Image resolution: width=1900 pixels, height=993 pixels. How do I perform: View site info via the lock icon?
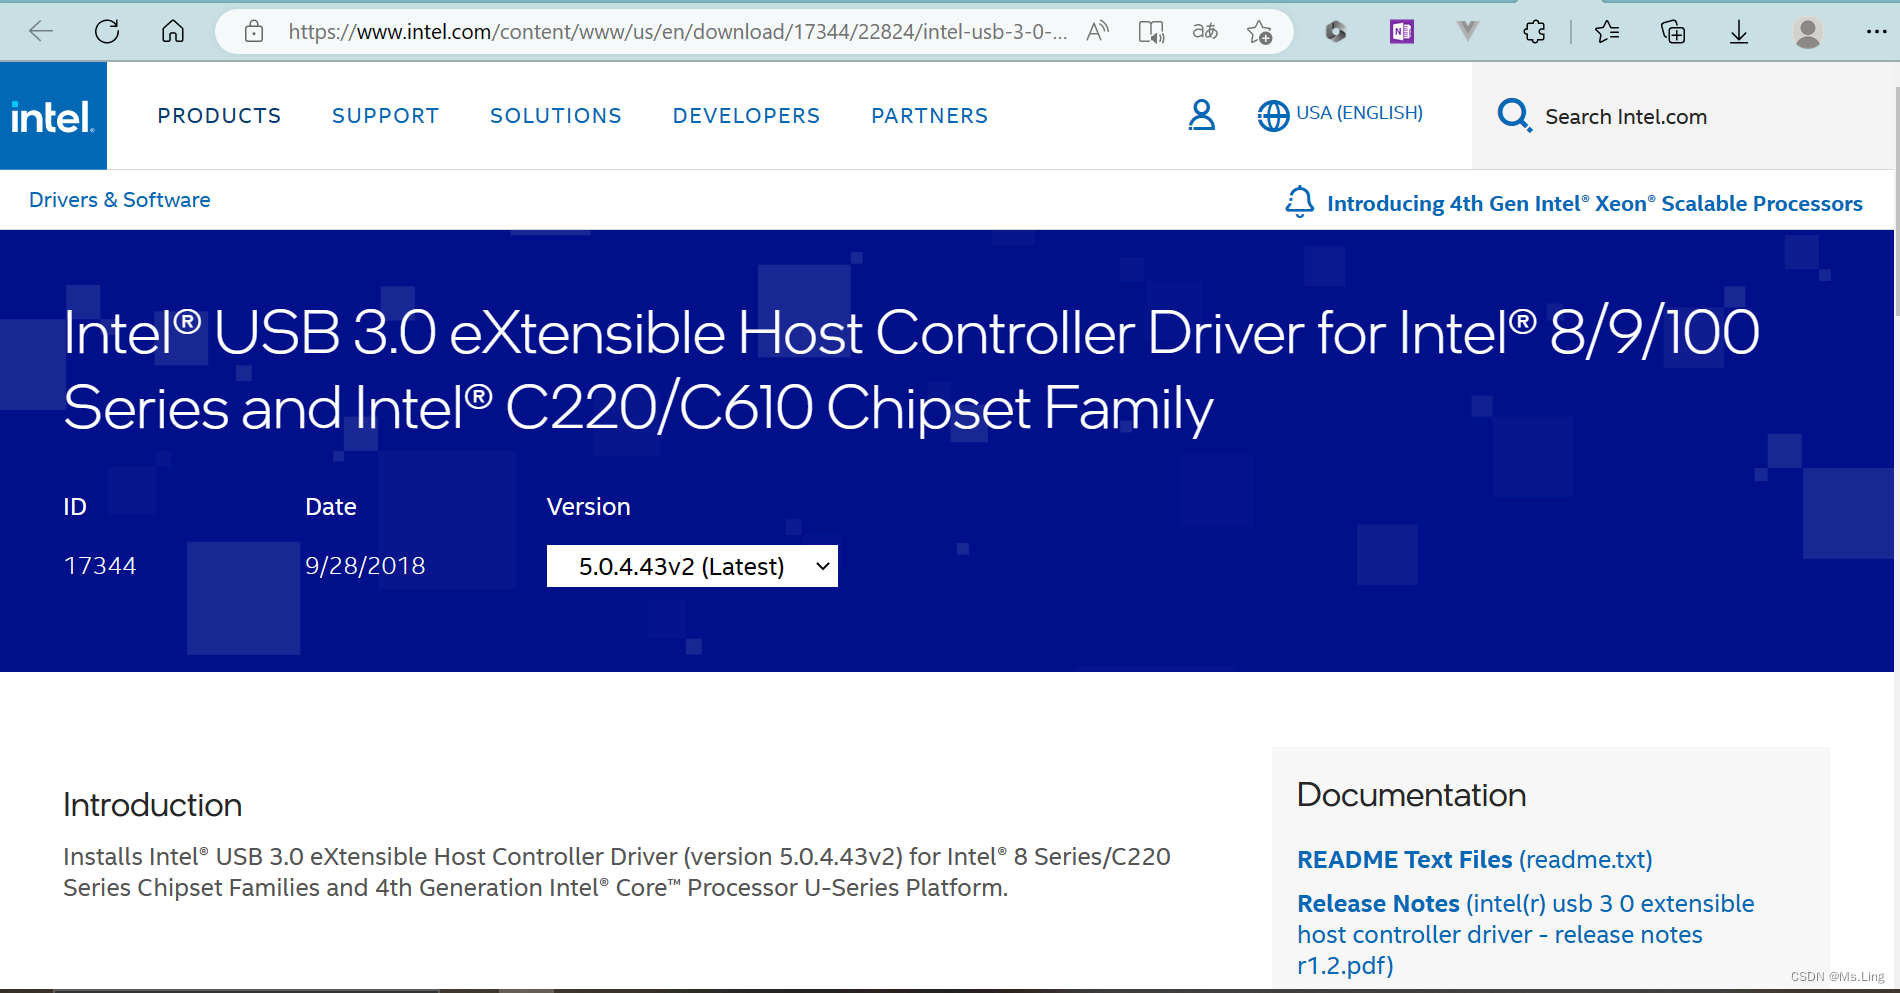pos(254,31)
